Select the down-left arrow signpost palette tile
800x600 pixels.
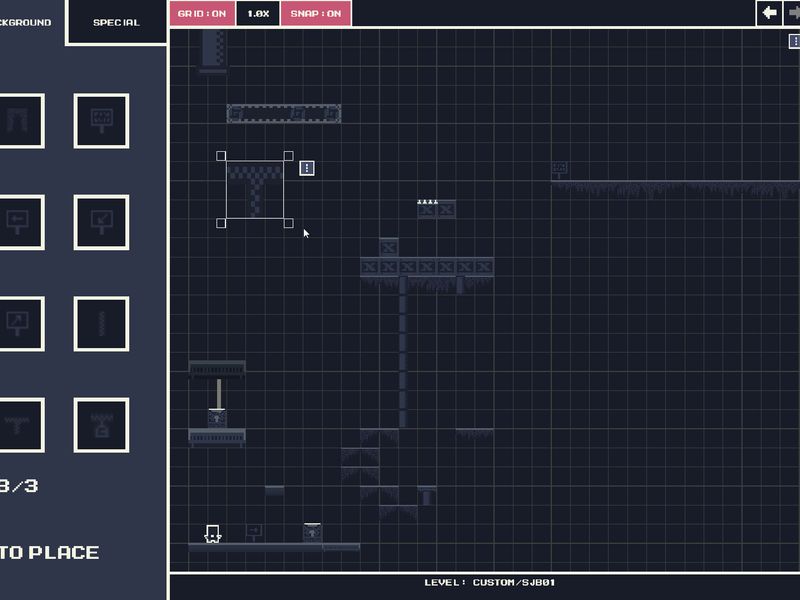[x=102, y=222]
